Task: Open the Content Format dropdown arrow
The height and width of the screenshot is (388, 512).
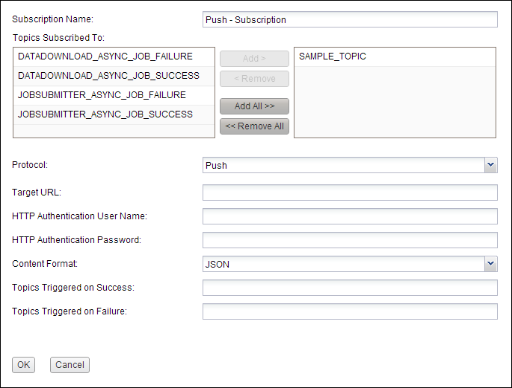Action: coord(490,264)
